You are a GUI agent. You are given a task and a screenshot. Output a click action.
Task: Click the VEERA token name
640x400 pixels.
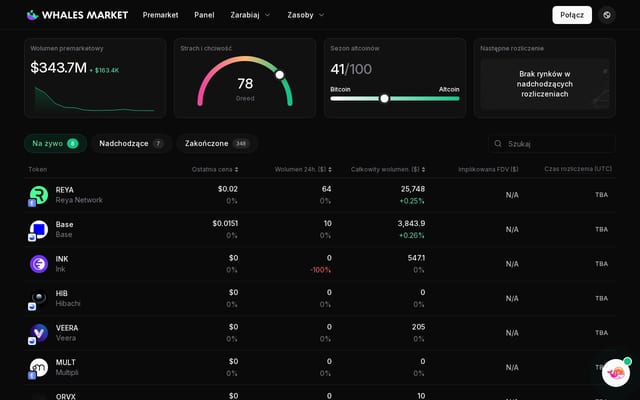click(67, 328)
